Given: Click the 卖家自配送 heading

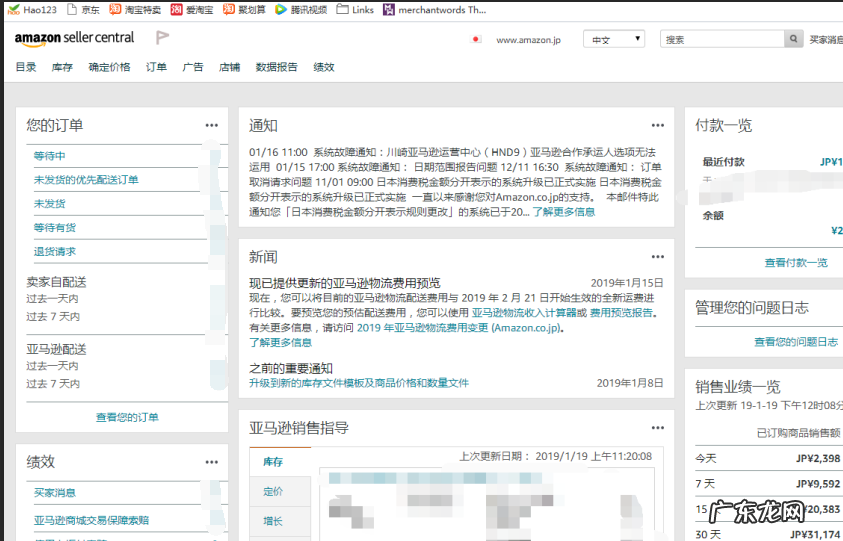Looking at the screenshot, I should click(x=56, y=282).
